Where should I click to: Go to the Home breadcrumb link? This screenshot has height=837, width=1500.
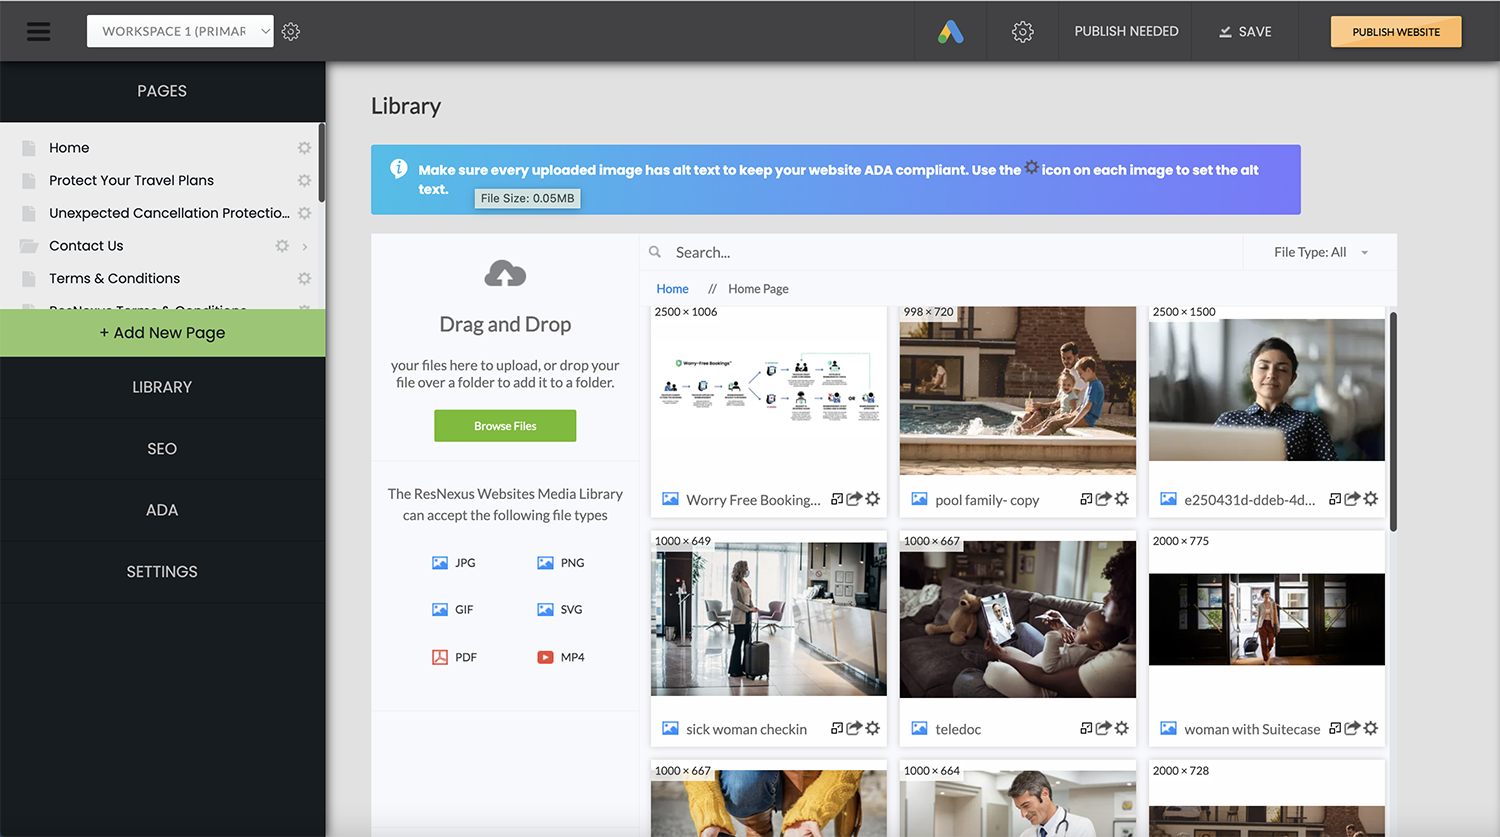pyautogui.click(x=672, y=289)
